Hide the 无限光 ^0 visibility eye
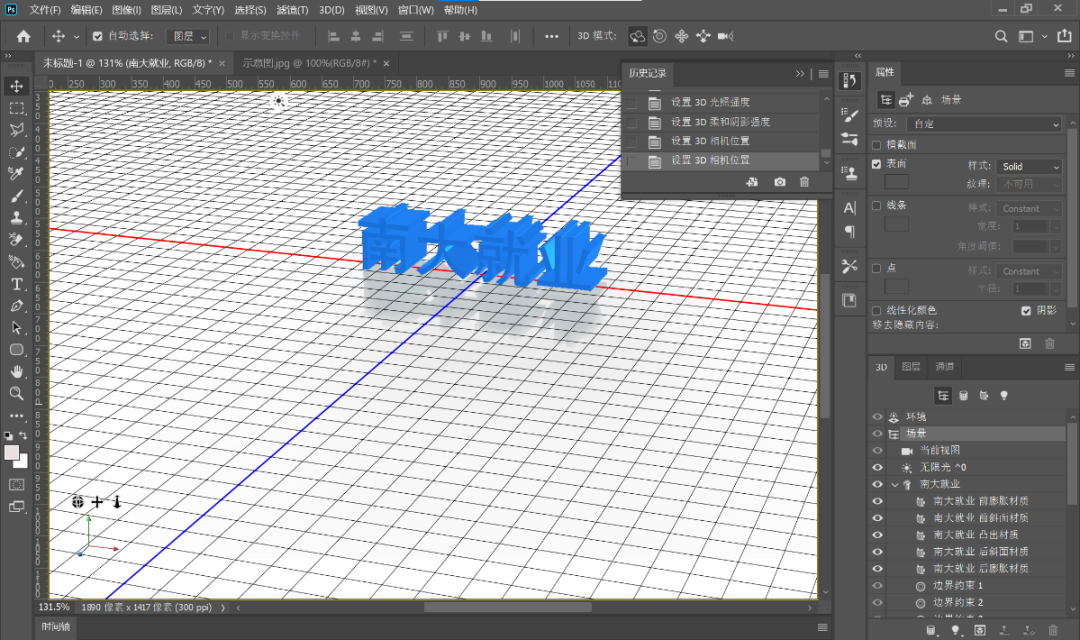Viewport: 1080px width, 640px height. coord(878,467)
